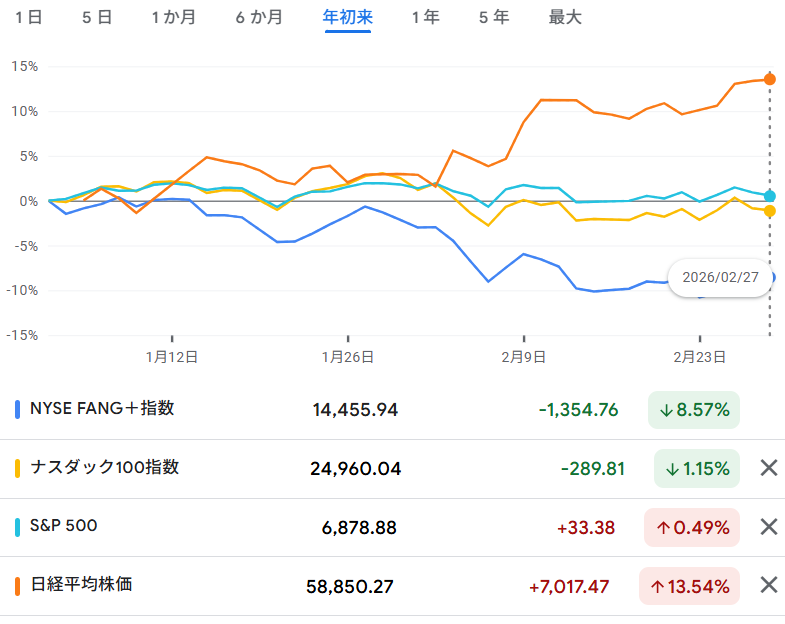Show the 5年 chart range
785x624 pixels.
(x=493, y=18)
